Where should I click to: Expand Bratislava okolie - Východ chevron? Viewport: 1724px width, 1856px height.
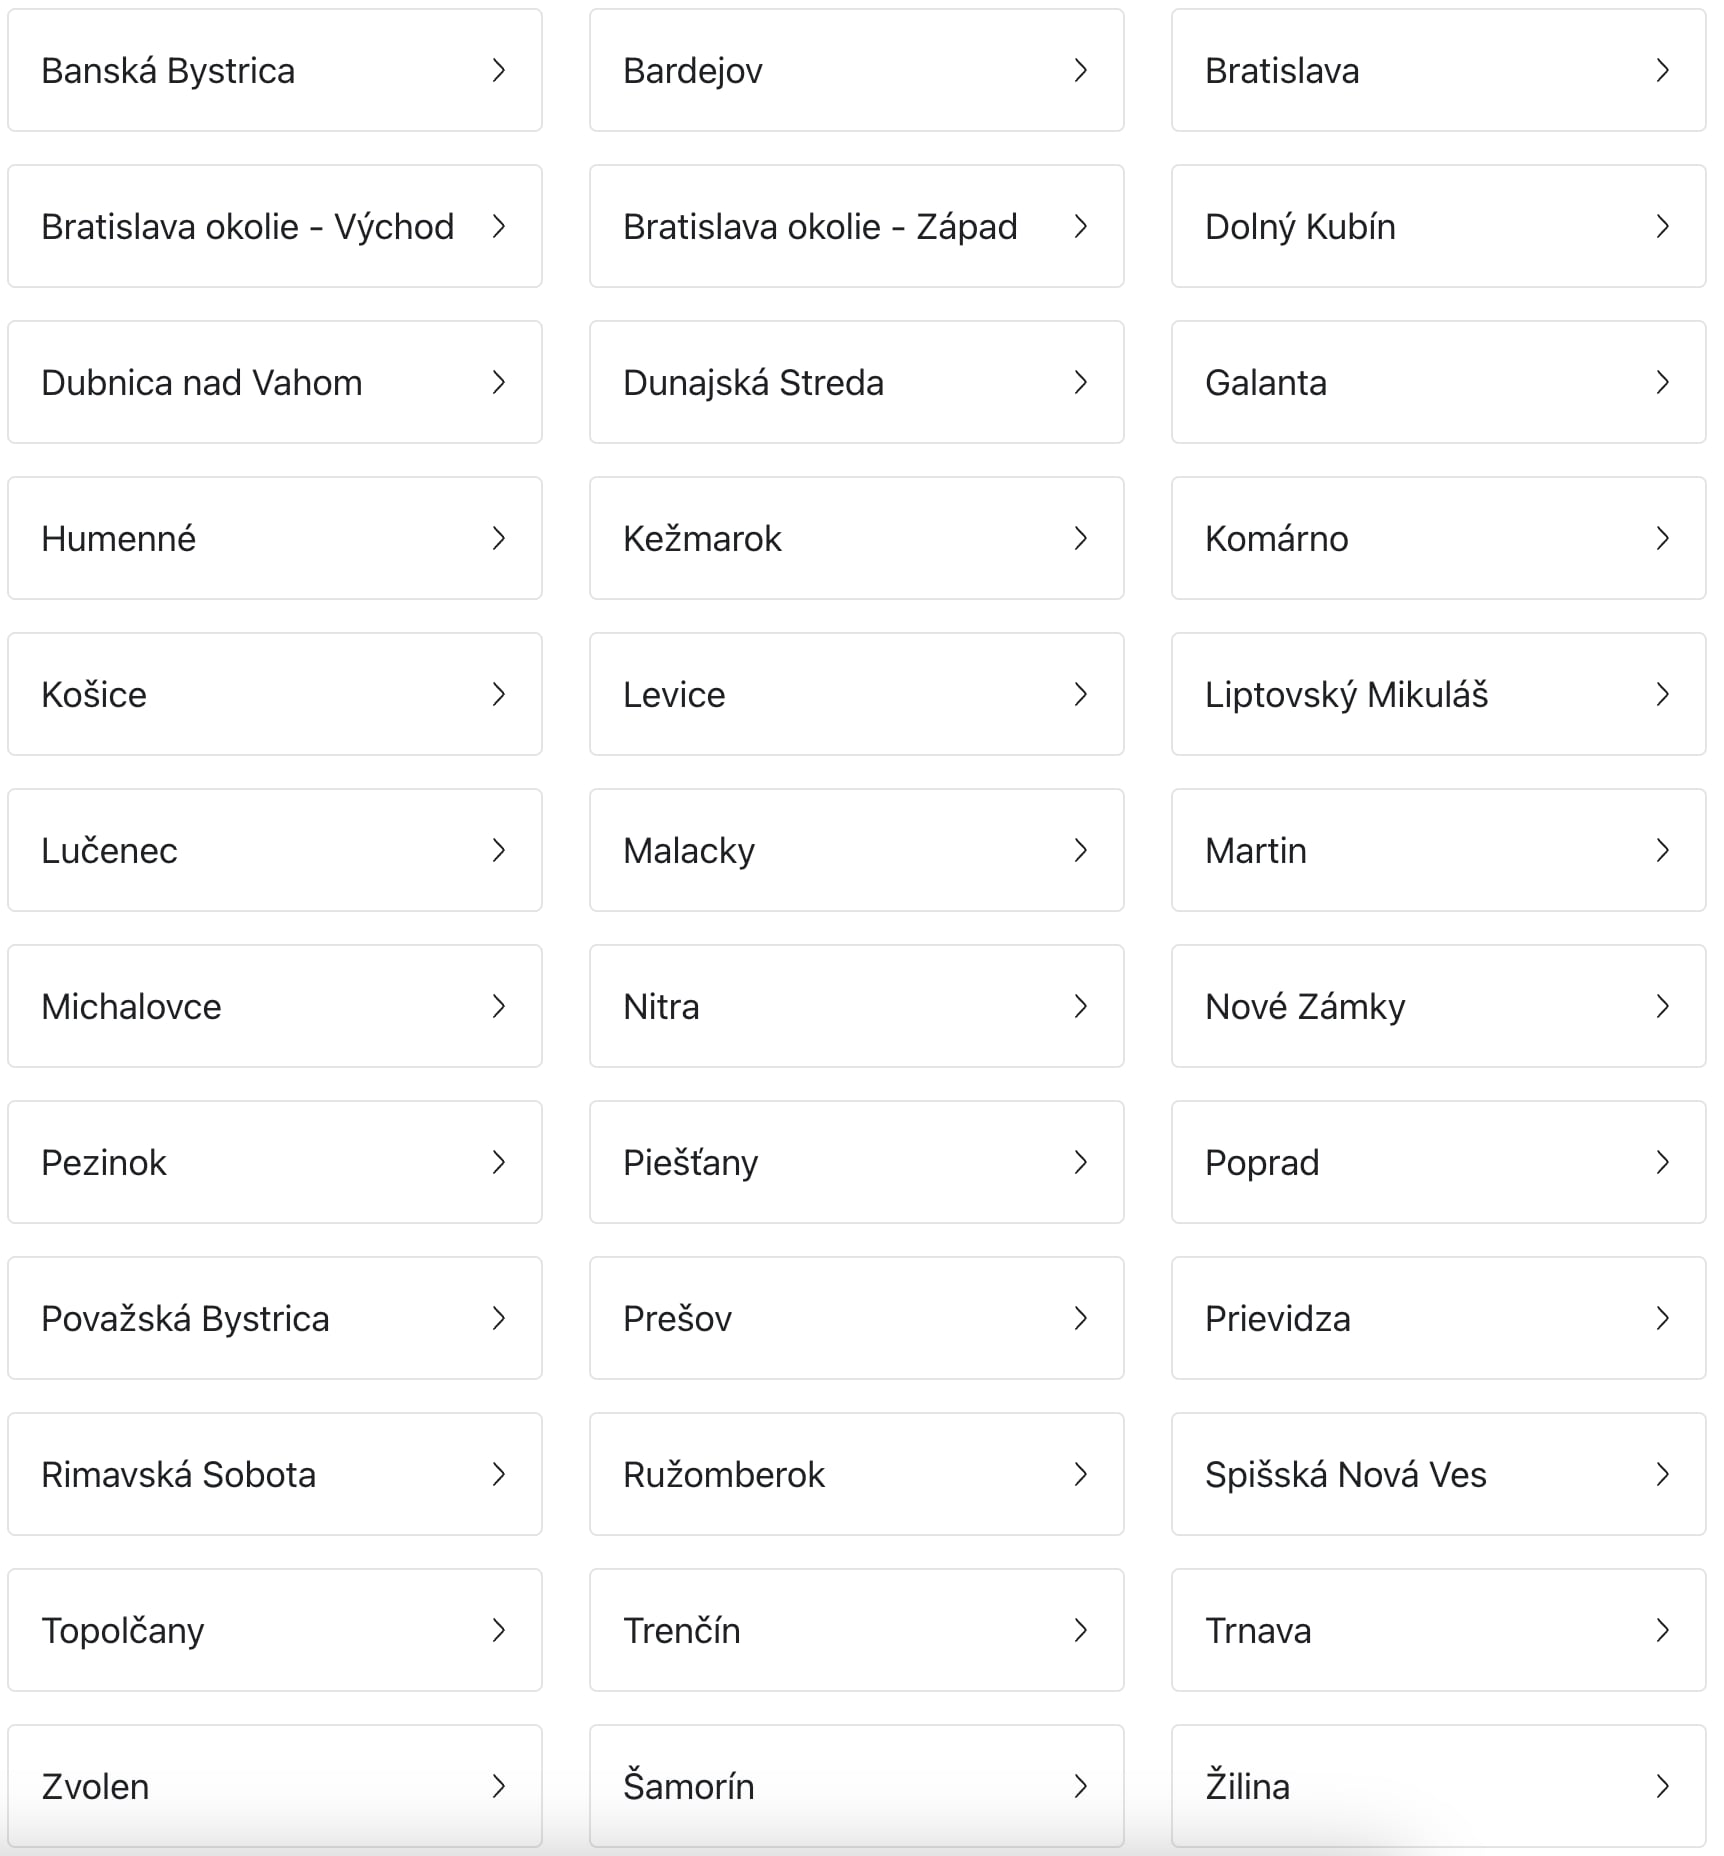[498, 226]
